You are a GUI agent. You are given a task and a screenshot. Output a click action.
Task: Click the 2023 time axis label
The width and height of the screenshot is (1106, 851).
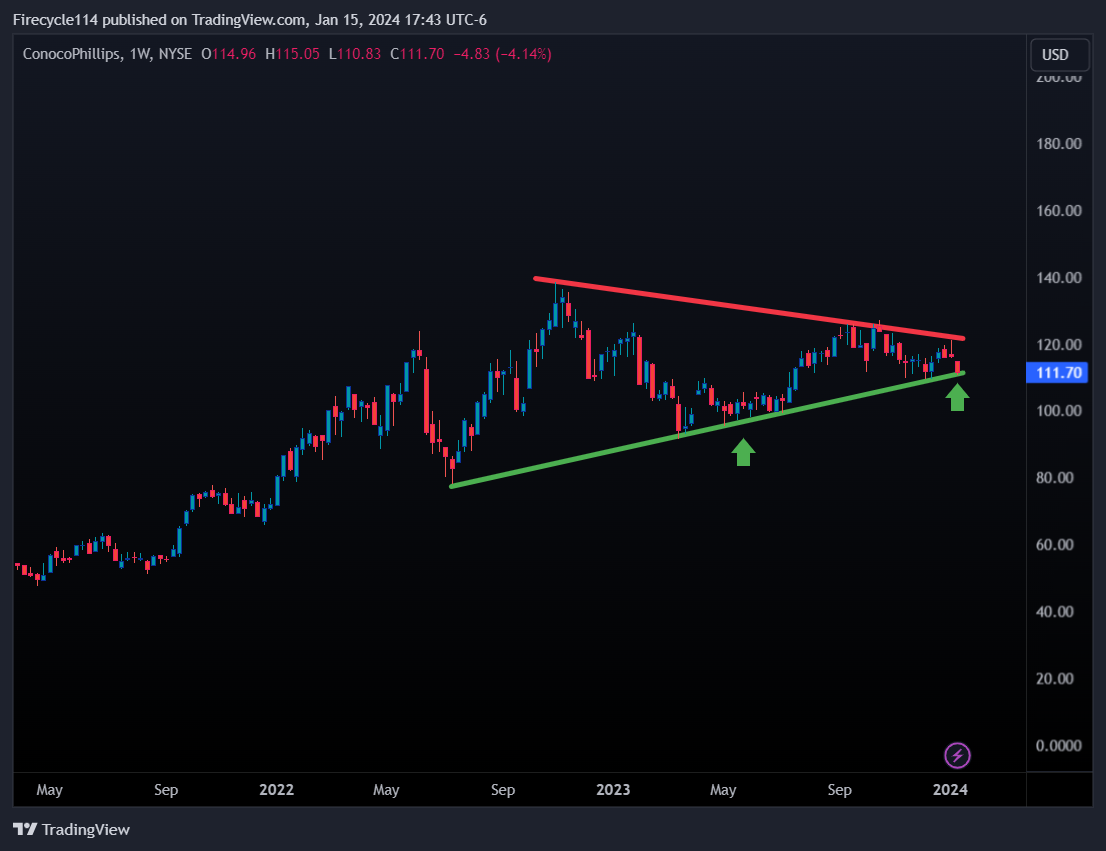[x=613, y=790]
